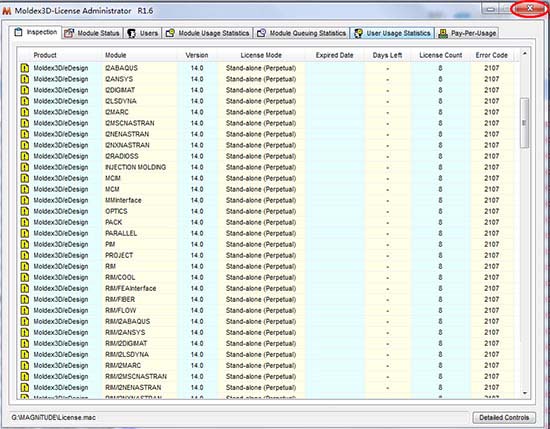Click the license icon of PACK row
This screenshot has width=550, height=429.
(25, 222)
